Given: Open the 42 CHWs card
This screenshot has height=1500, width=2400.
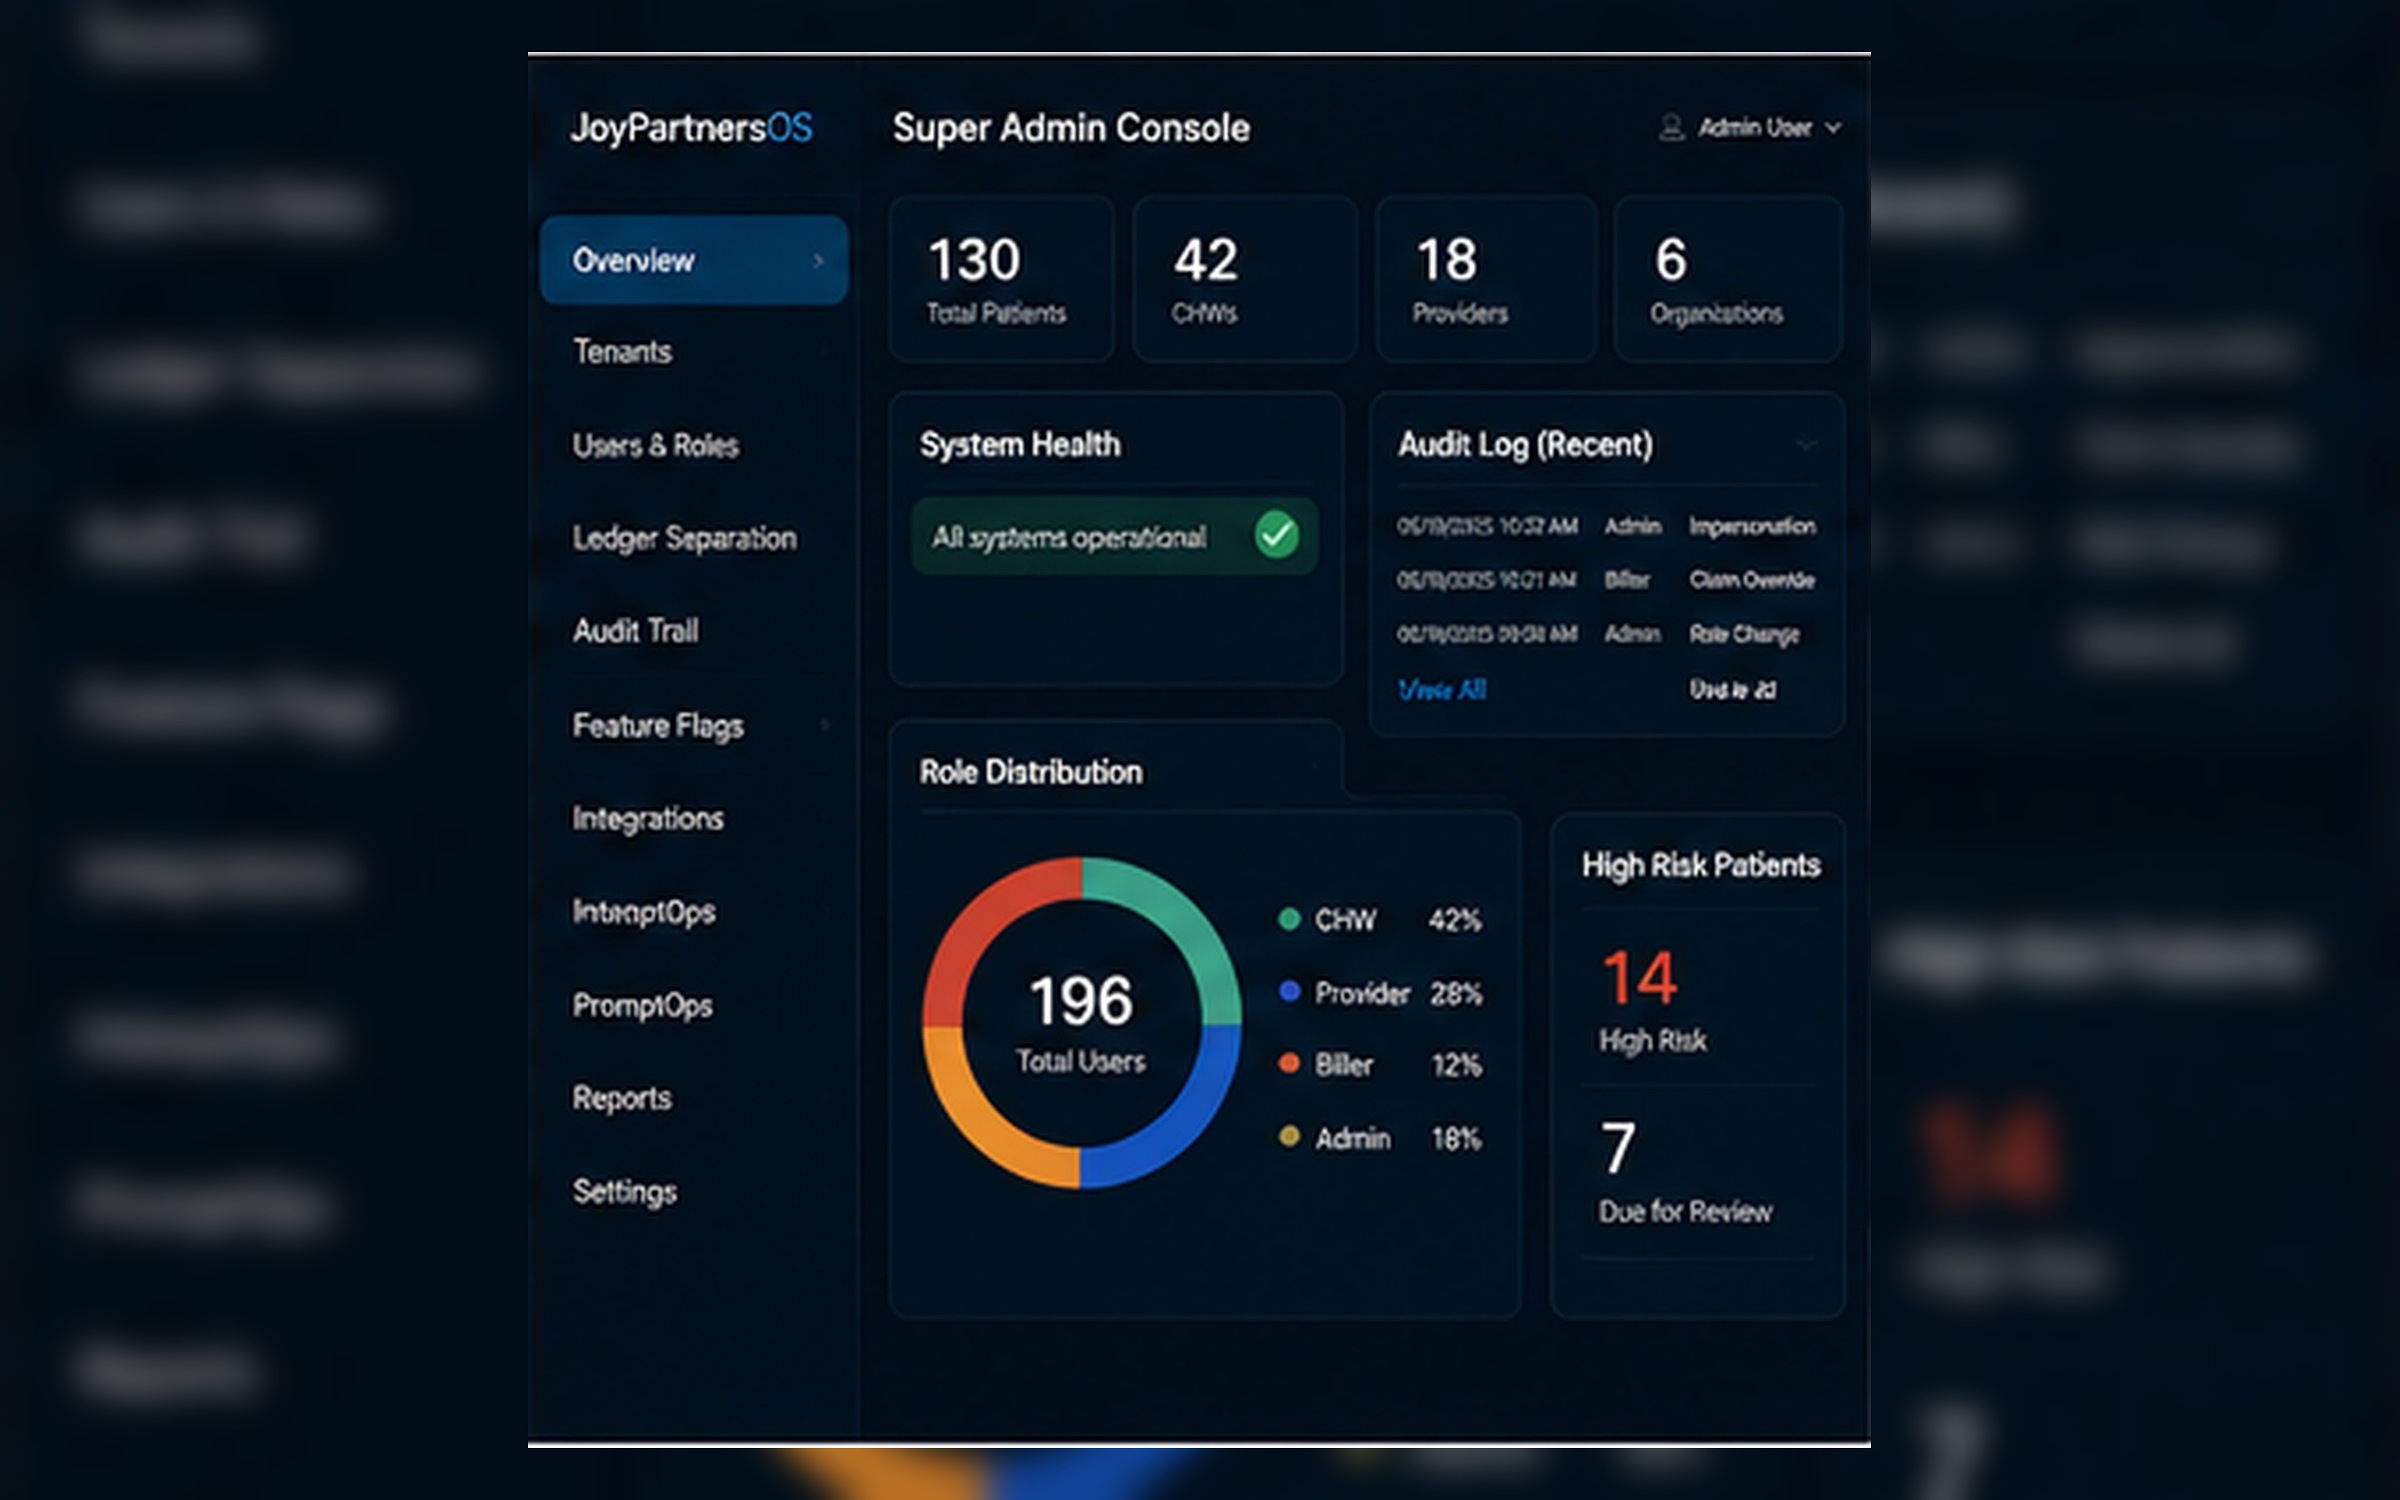Looking at the screenshot, I should tap(1245, 279).
